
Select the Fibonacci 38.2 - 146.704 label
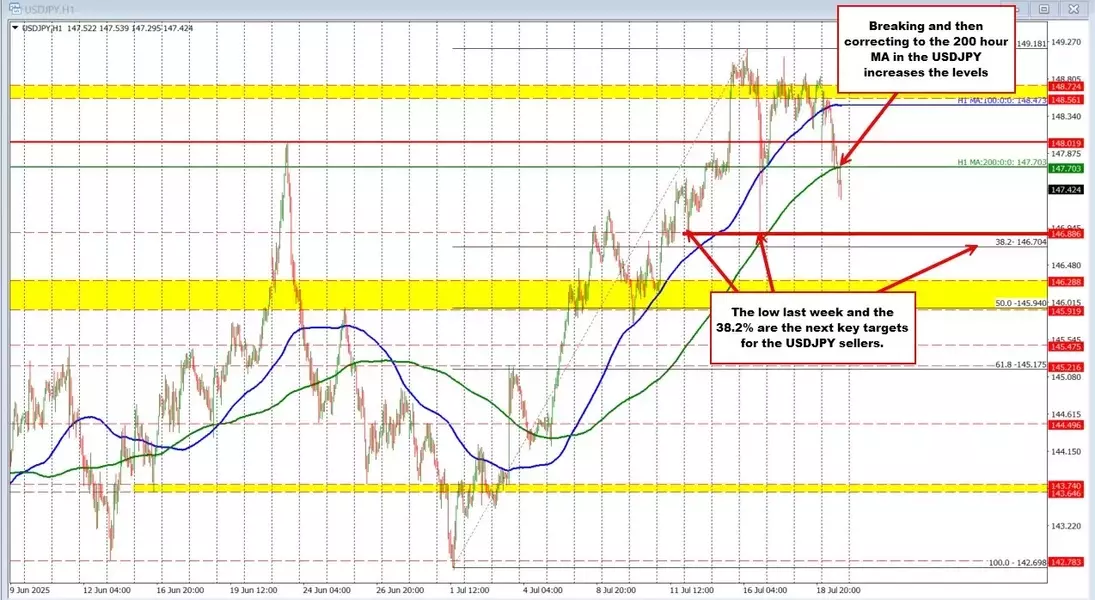(1021, 242)
